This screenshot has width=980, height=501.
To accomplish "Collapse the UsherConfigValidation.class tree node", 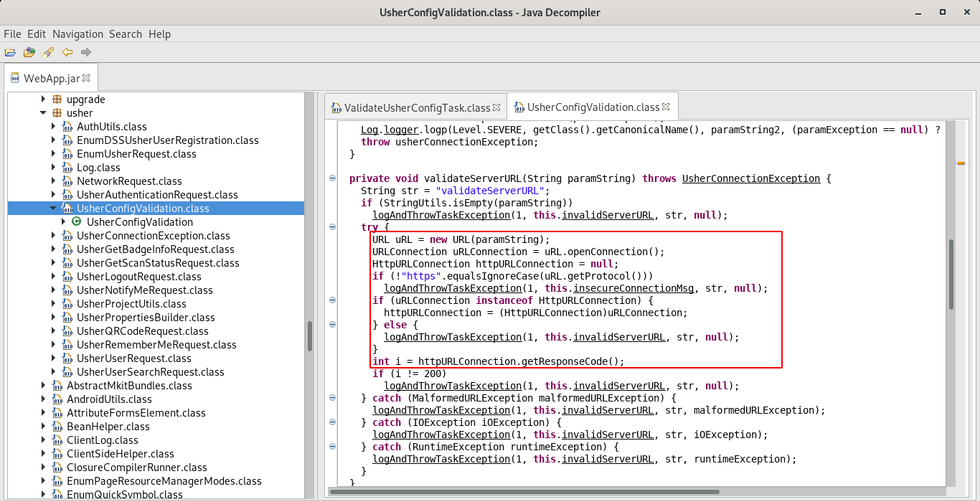I will pyautogui.click(x=53, y=209).
